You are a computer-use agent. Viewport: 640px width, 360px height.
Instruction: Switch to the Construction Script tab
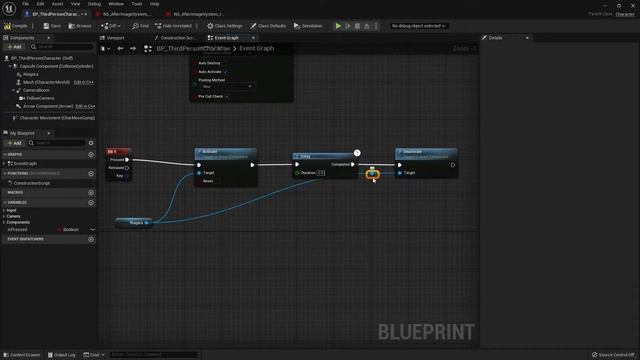[x=177, y=38]
